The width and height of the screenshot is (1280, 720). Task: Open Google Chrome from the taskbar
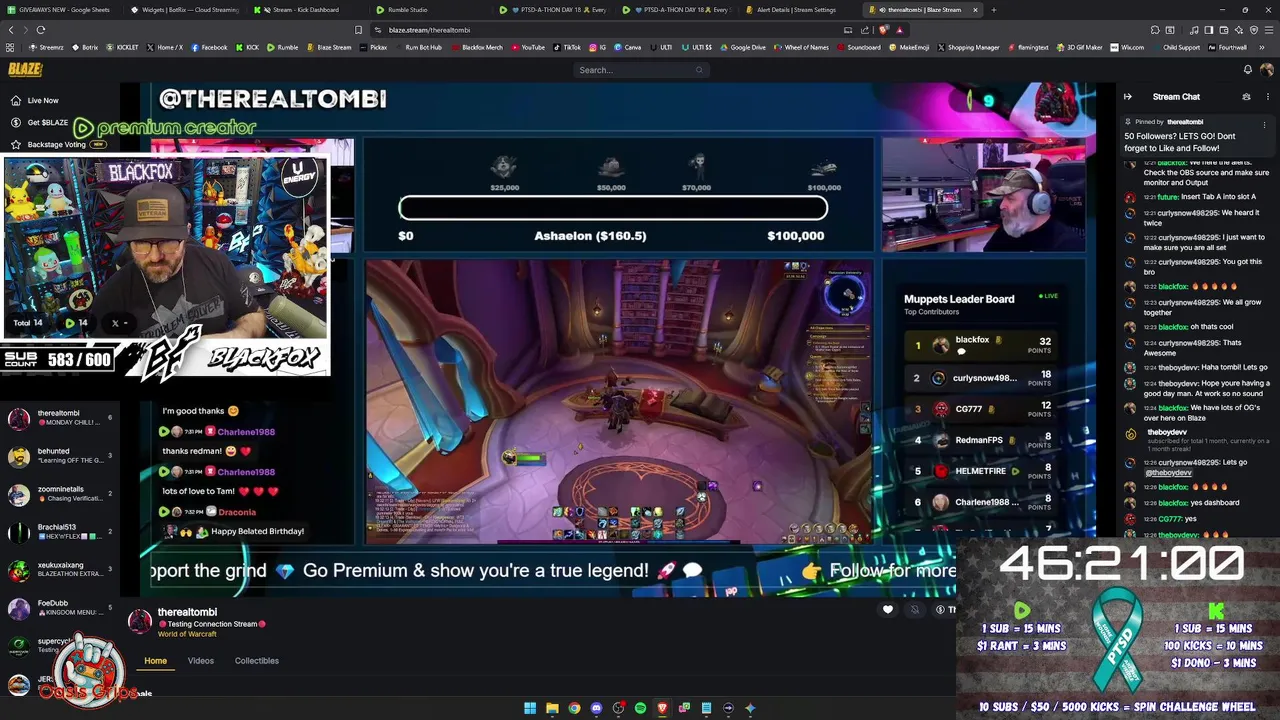(x=574, y=708)
